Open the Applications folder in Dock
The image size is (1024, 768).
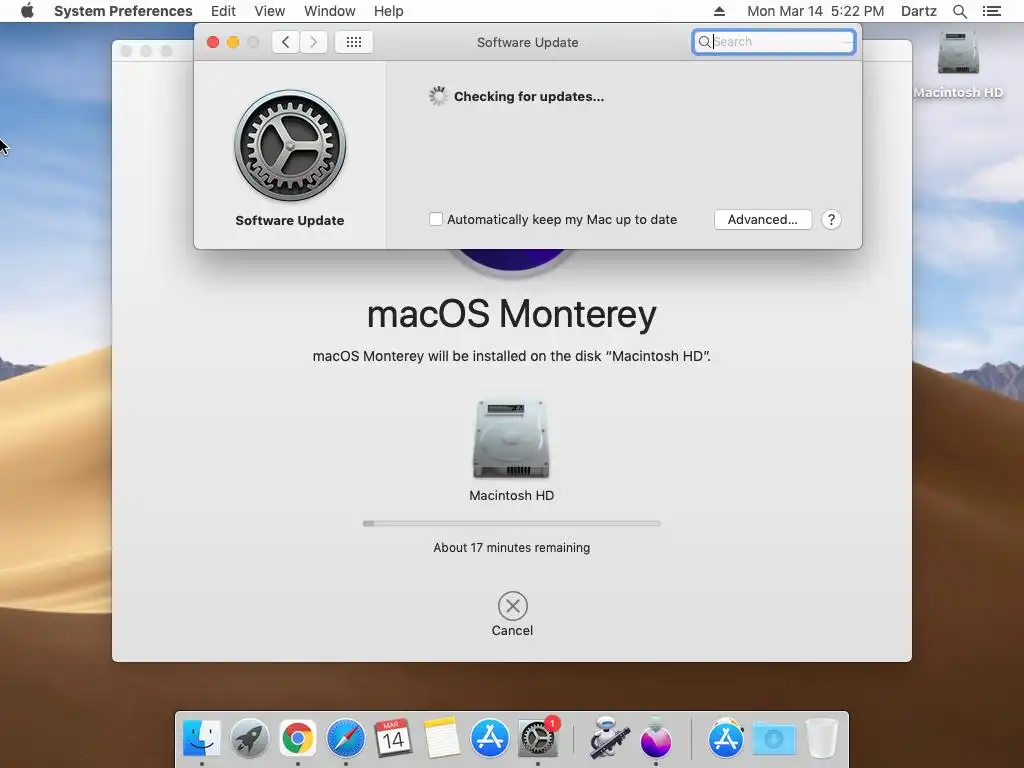tap(726, 739)
